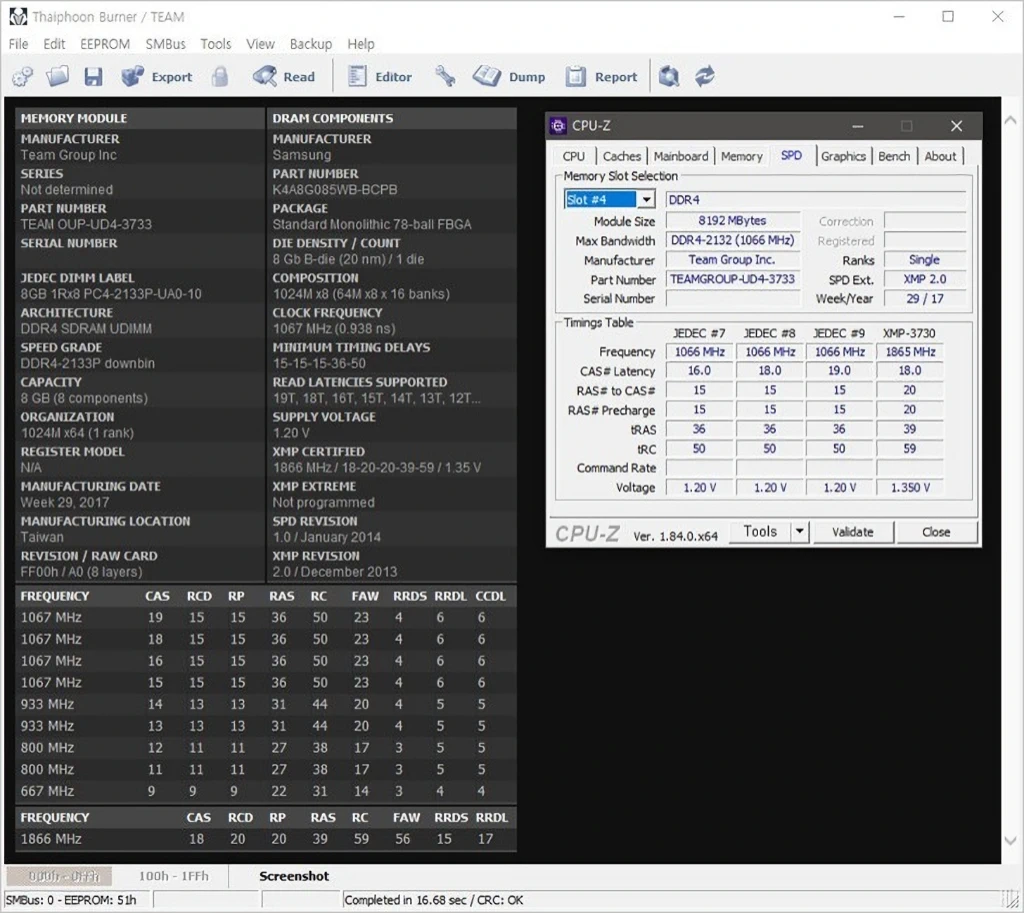Click the Module Size 8192 MBytes field
The width and height of the screenshot is (1024, 913).
pyautogui.click(x=733, y=221)
